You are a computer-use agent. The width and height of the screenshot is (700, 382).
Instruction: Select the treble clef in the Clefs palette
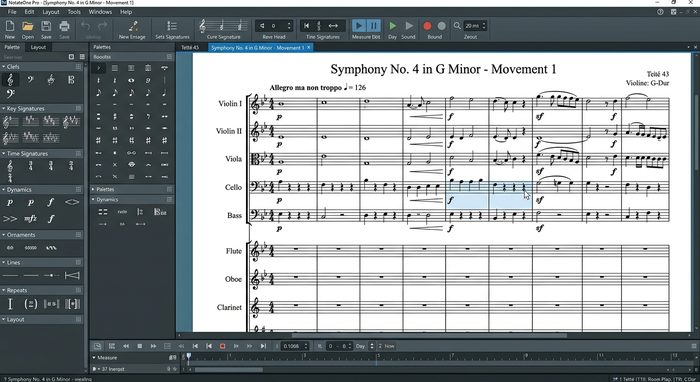point(10,80)
